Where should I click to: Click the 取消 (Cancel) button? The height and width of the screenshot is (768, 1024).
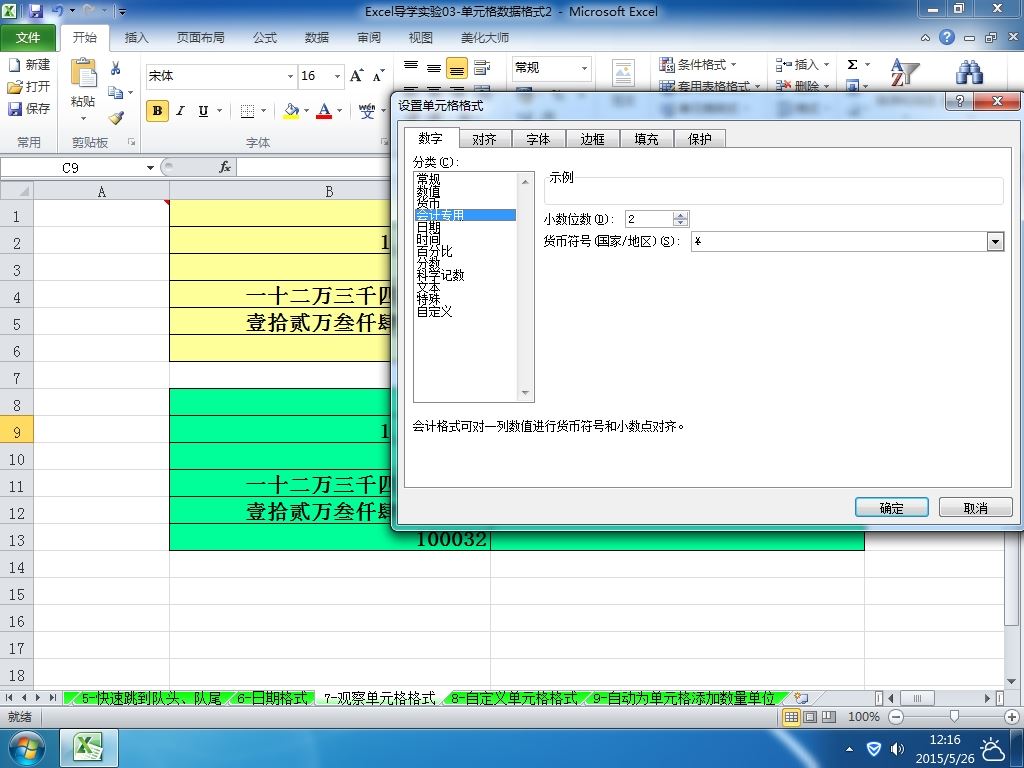coord(976,507)
